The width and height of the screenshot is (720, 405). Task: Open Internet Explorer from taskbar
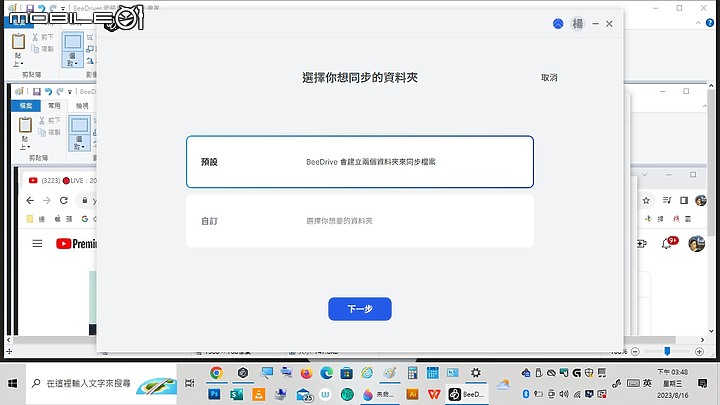coord(367,373)
